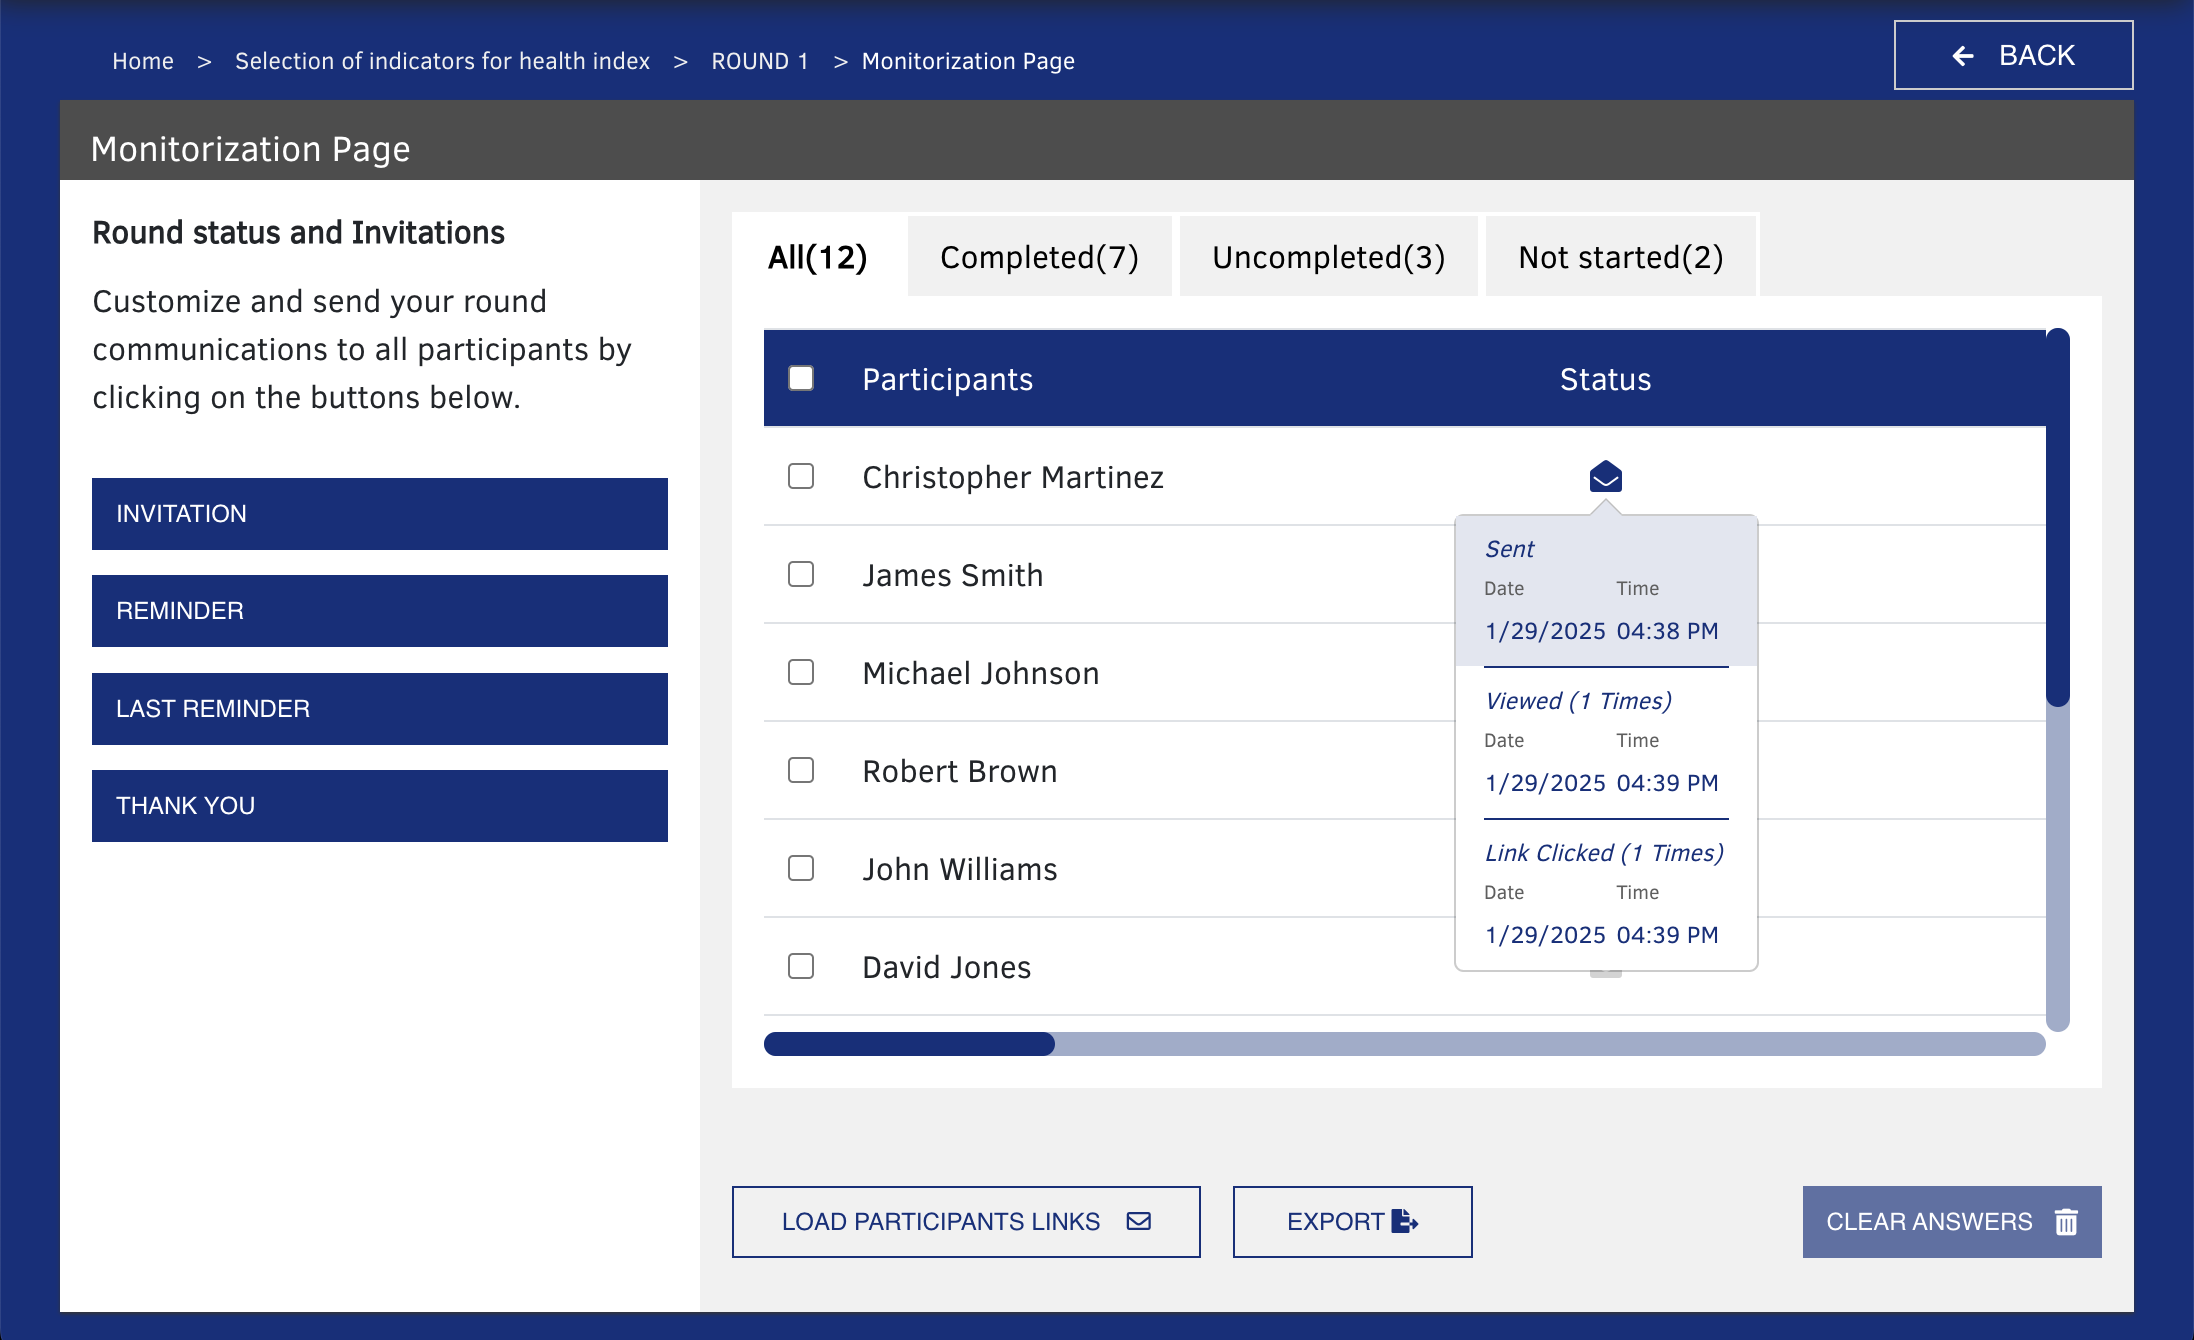Click the Status column header
The width and height of the screenshot is (2194, 1340).
click(x=1605, y=379)
